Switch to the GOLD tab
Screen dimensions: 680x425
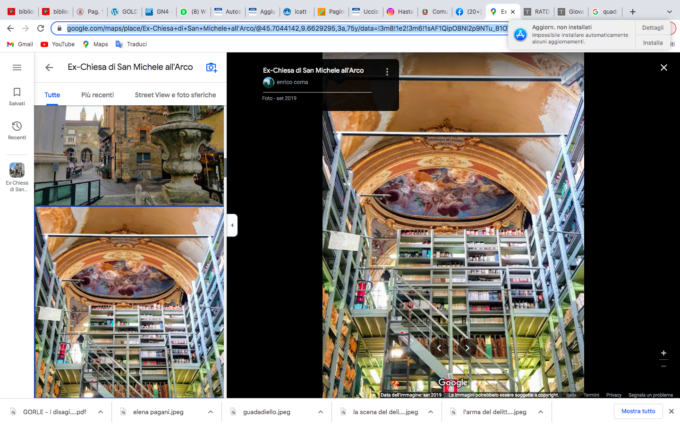[124, 12]
